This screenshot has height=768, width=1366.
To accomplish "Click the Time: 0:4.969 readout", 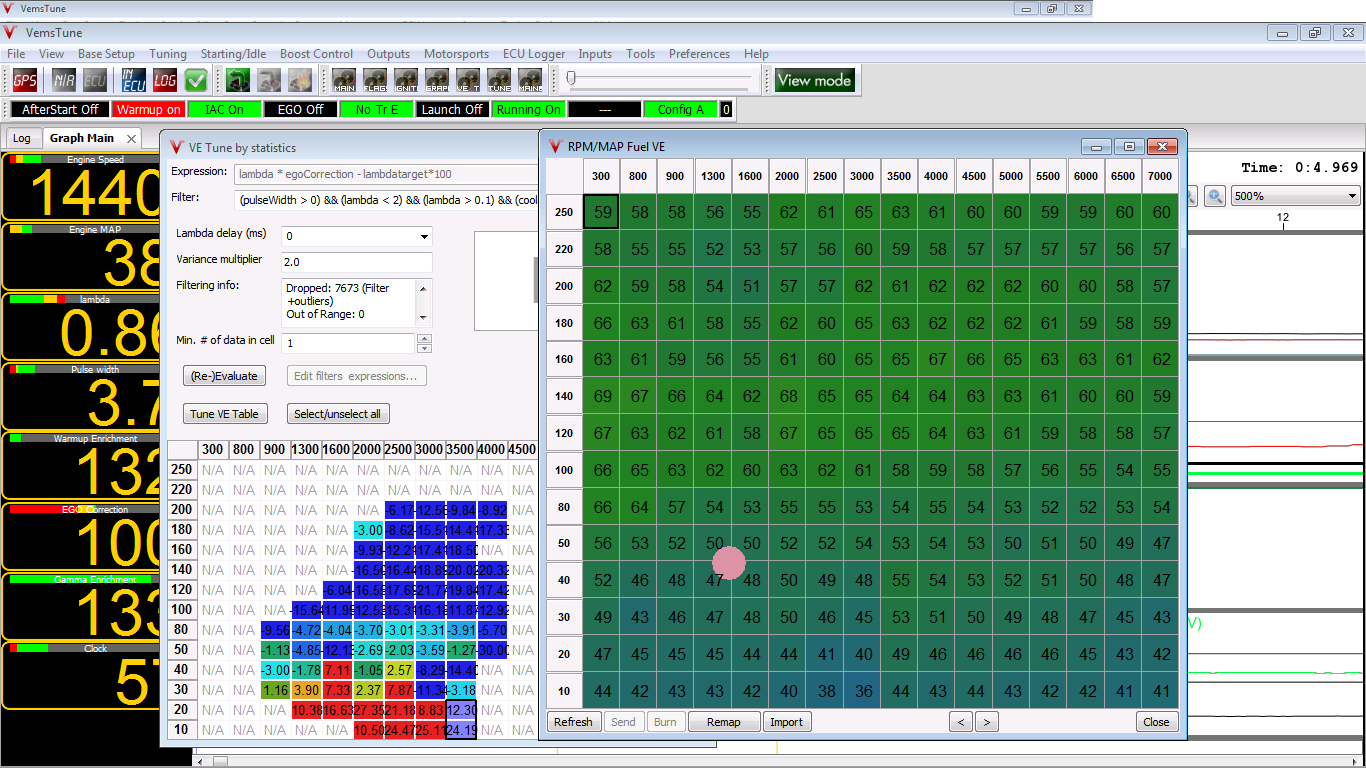I will coord(1300,167).
